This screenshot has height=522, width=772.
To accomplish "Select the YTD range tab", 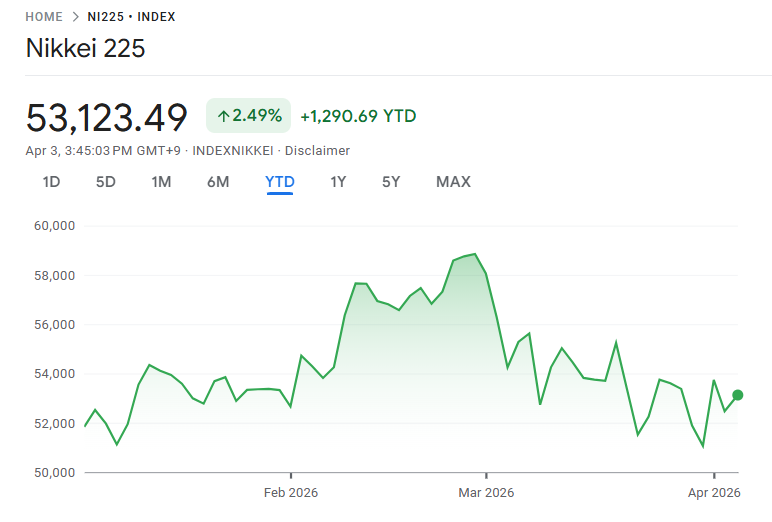I will [x=280, y=182].
